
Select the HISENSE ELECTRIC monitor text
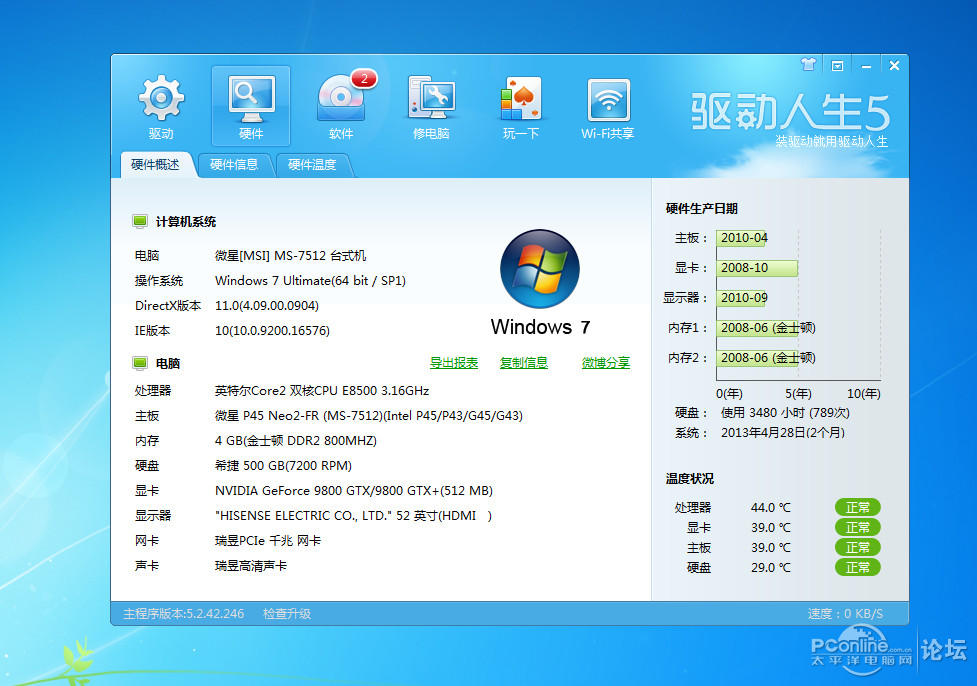(x=353, y=515)
